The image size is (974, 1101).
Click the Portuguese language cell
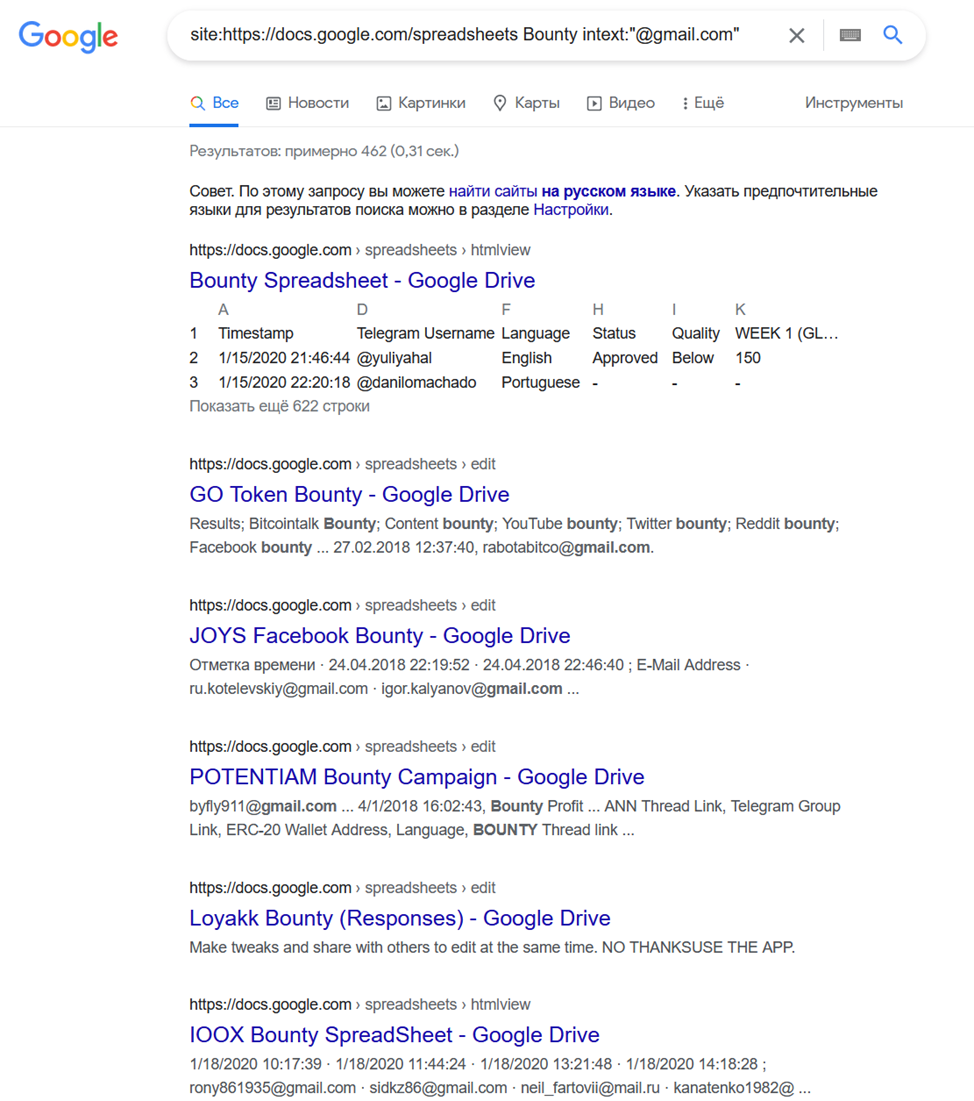pos(541,383)
